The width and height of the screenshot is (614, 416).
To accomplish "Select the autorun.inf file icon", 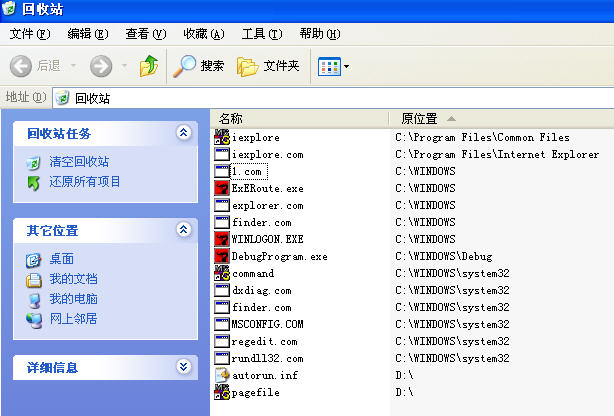I will [x=222, y=375].
